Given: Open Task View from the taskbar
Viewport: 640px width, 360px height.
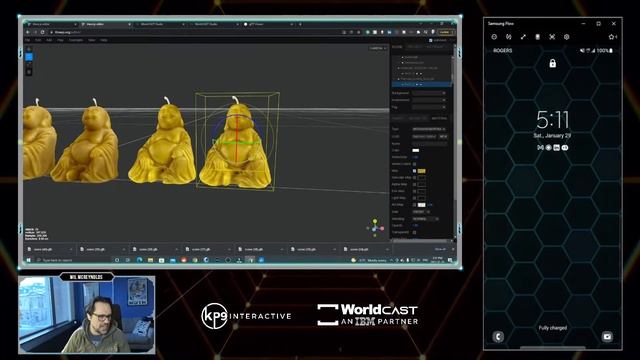Looking at the screenshot, I should coord(128,260).
